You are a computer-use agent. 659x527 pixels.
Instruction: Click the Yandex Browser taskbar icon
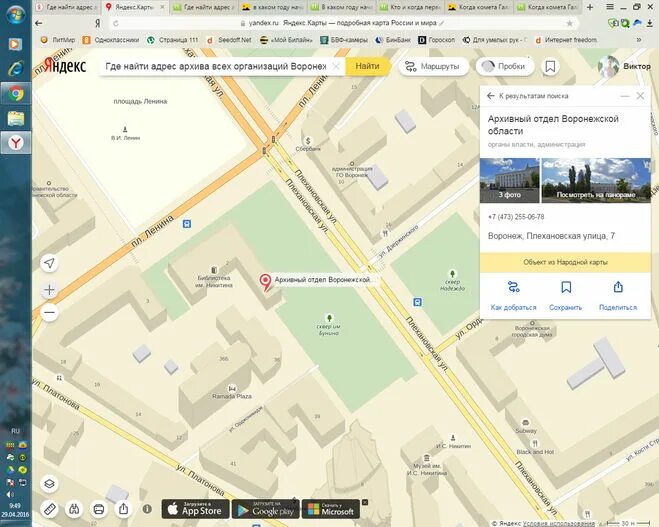(x=16, y=143)
